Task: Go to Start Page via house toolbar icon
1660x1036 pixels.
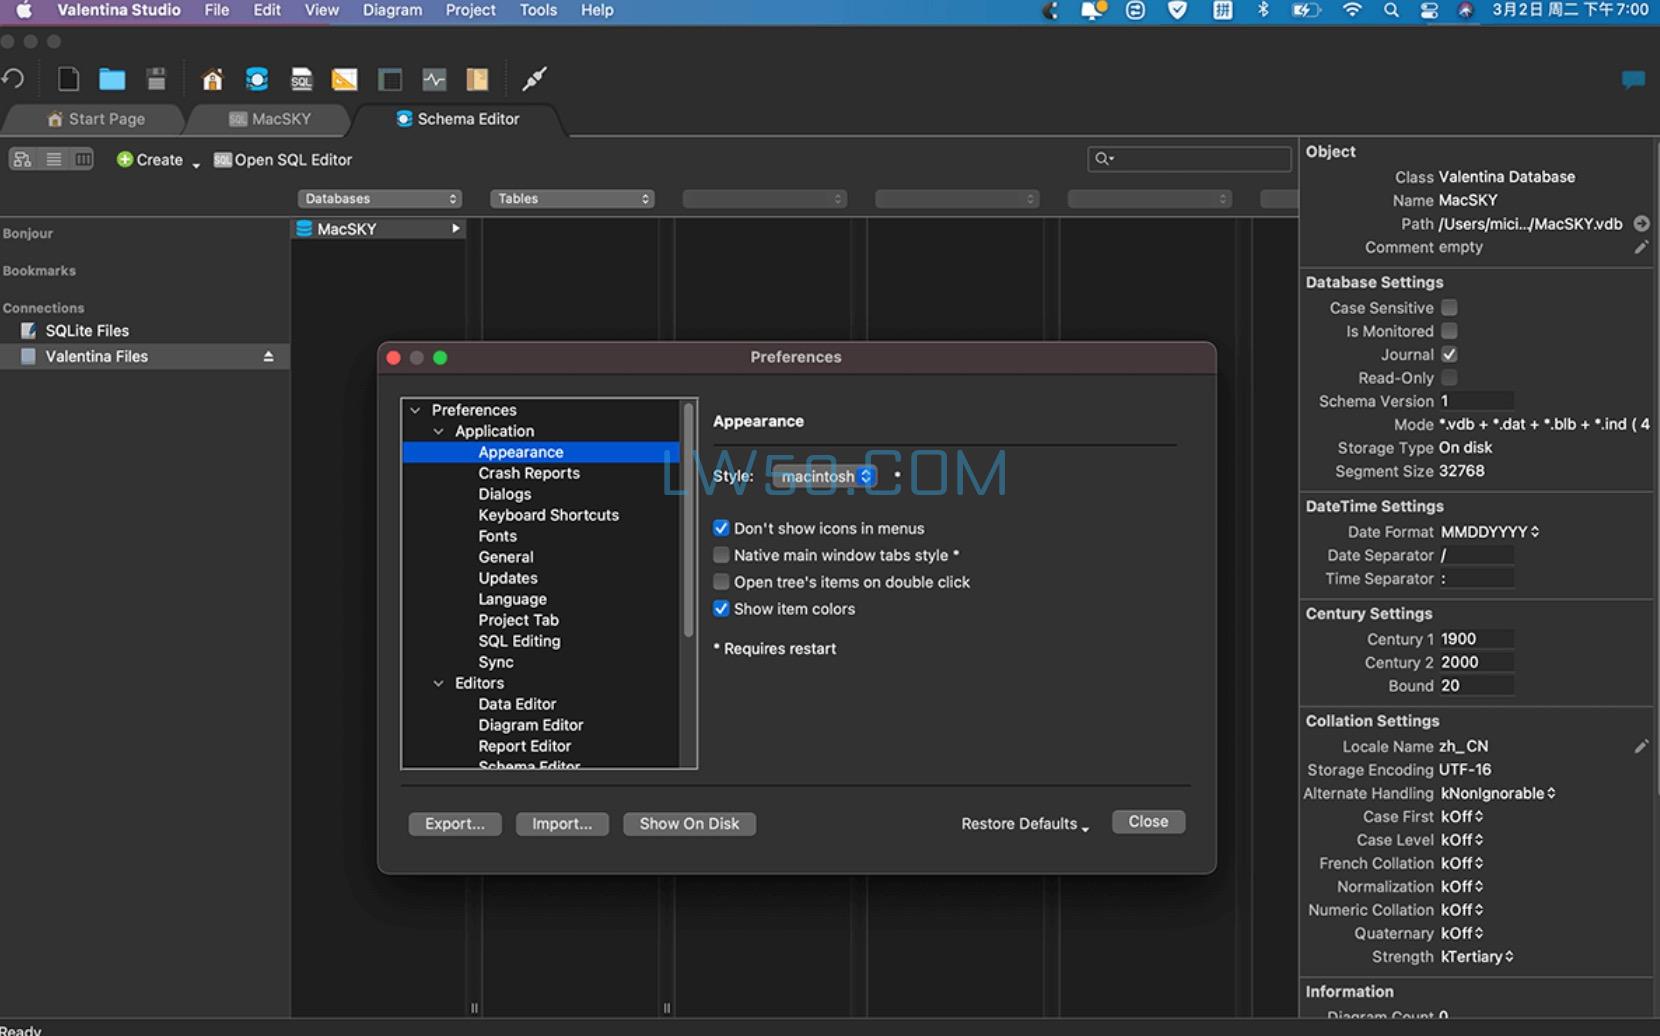Action: click(x=212, y=79)
